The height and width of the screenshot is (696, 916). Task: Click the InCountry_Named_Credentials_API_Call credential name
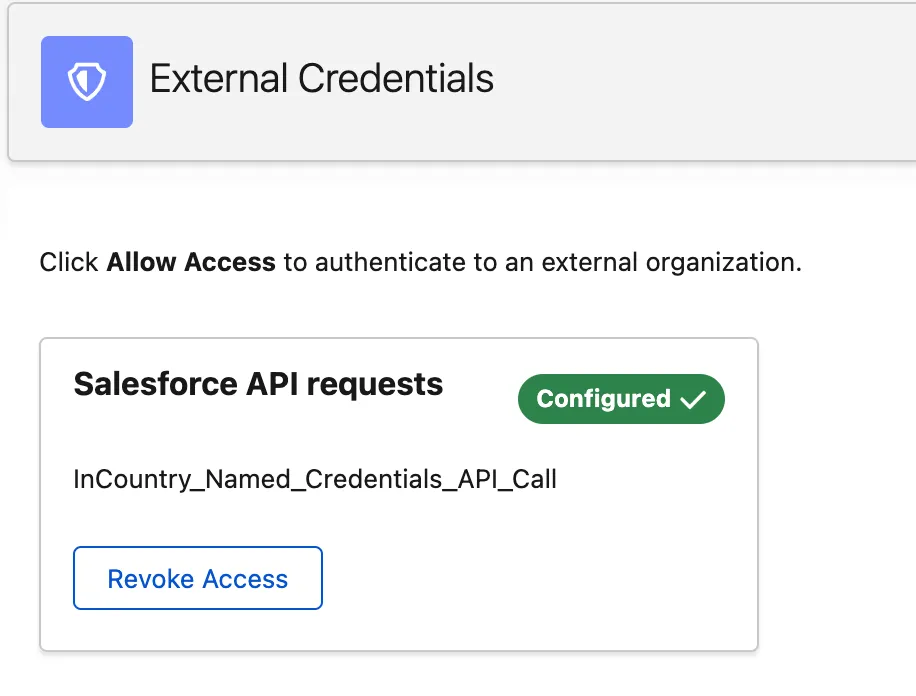315,480
